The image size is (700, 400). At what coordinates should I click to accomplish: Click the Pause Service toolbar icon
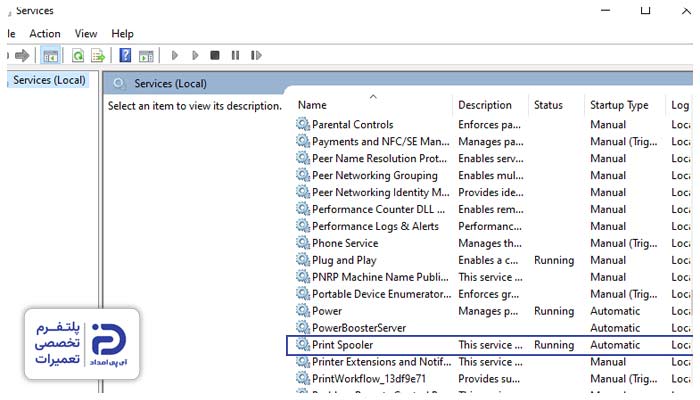tap(236, 56)
